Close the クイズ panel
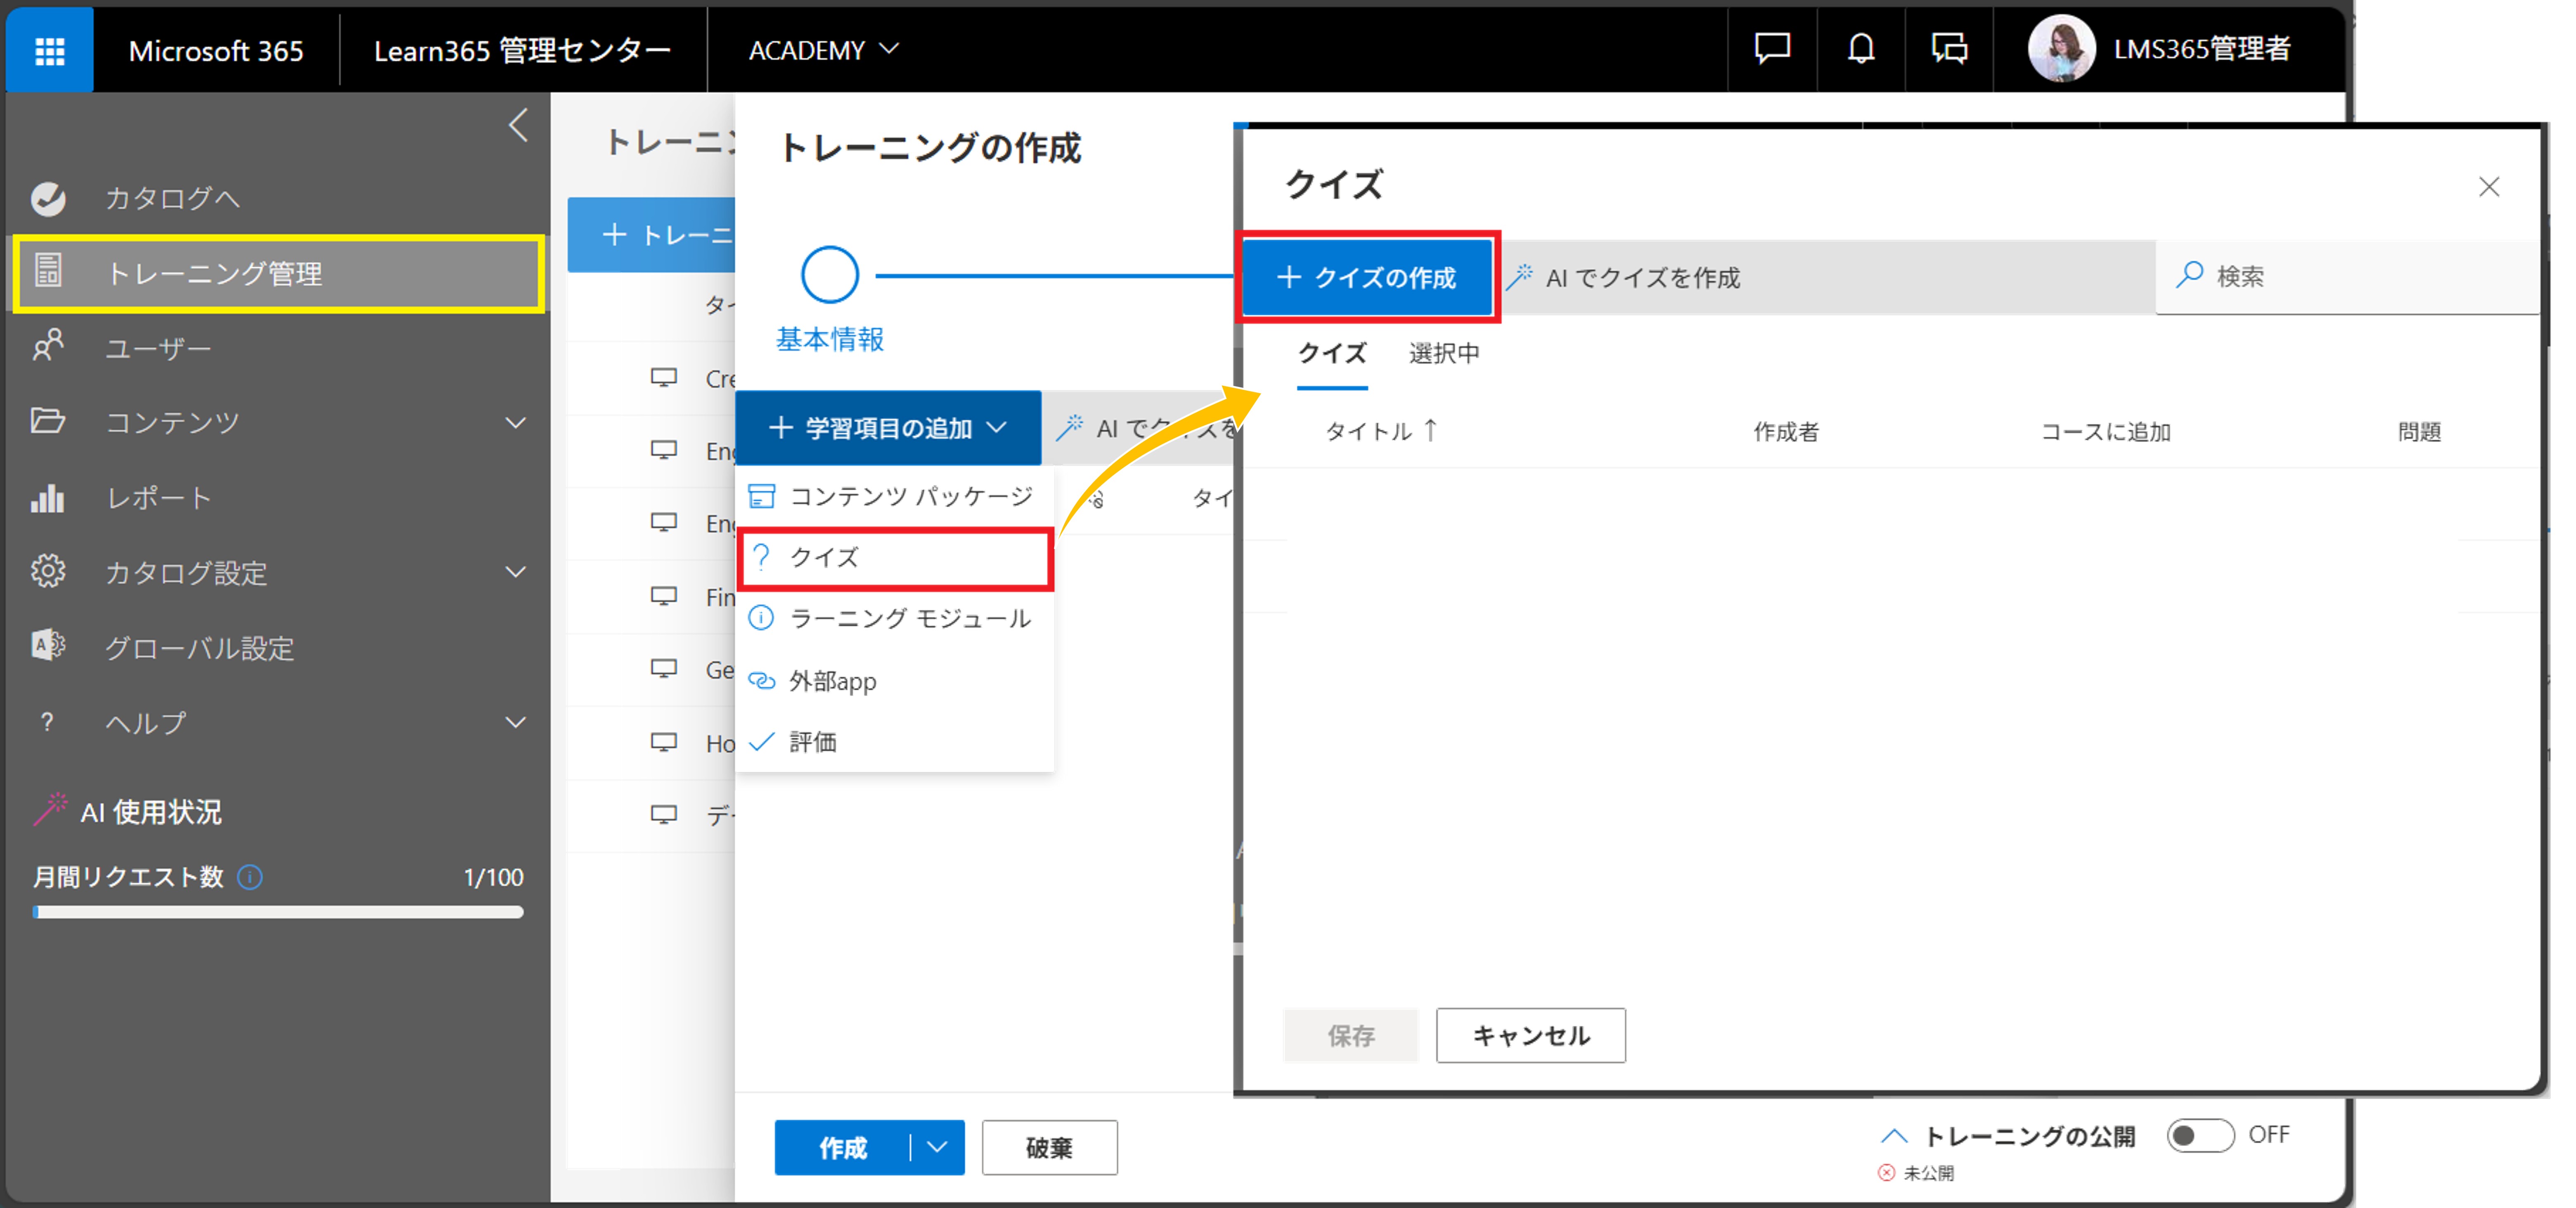The image size is (2576, 1208). [2489, 187]
